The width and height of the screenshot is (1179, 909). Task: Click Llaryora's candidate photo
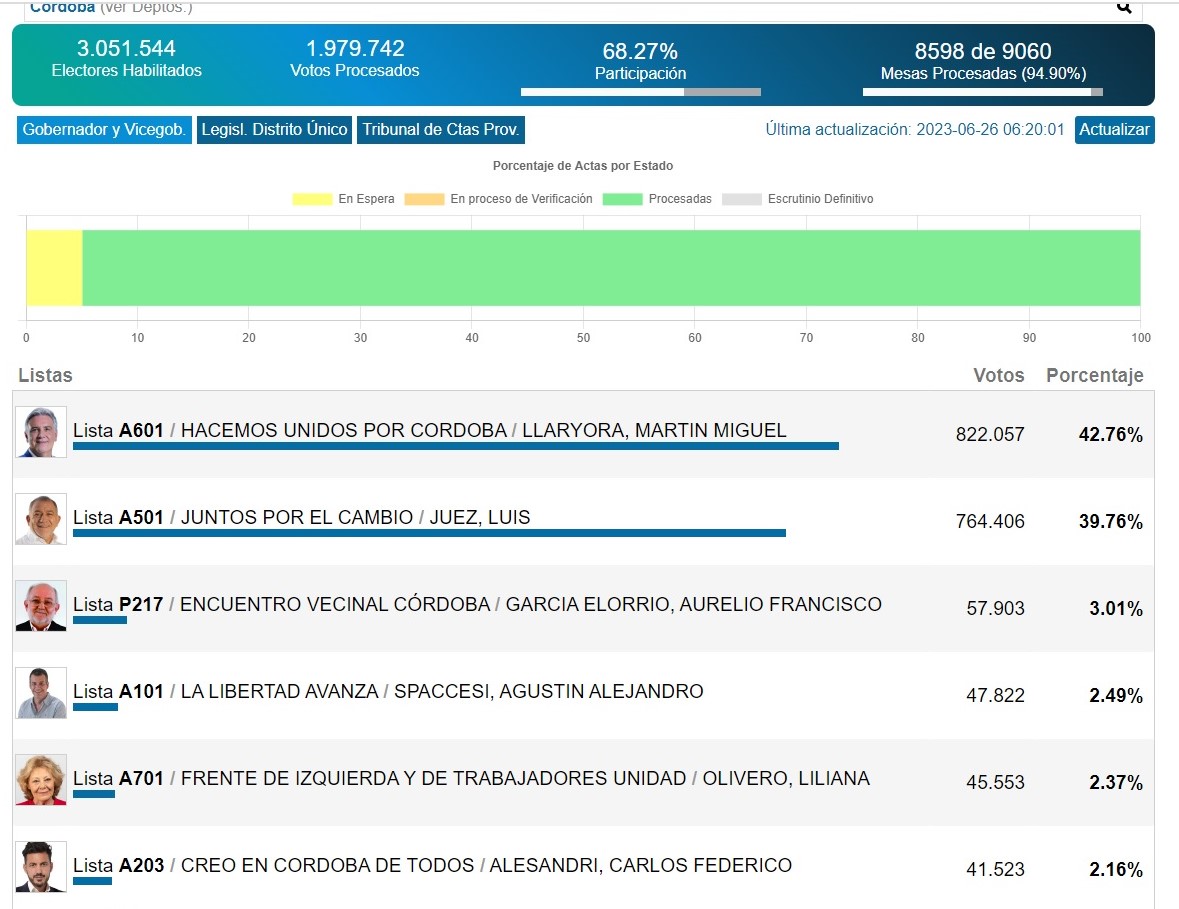(x=41, y=432)
